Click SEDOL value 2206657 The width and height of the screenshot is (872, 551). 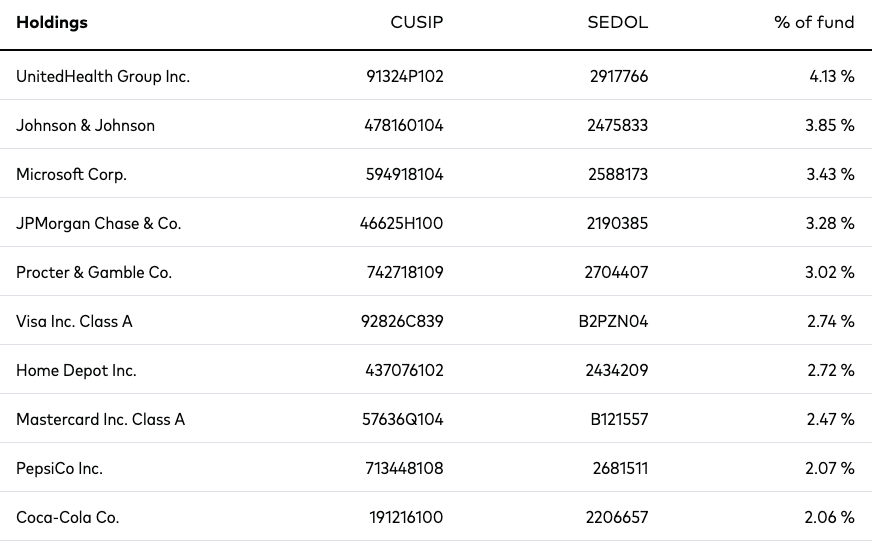click(x=617, y=517)
